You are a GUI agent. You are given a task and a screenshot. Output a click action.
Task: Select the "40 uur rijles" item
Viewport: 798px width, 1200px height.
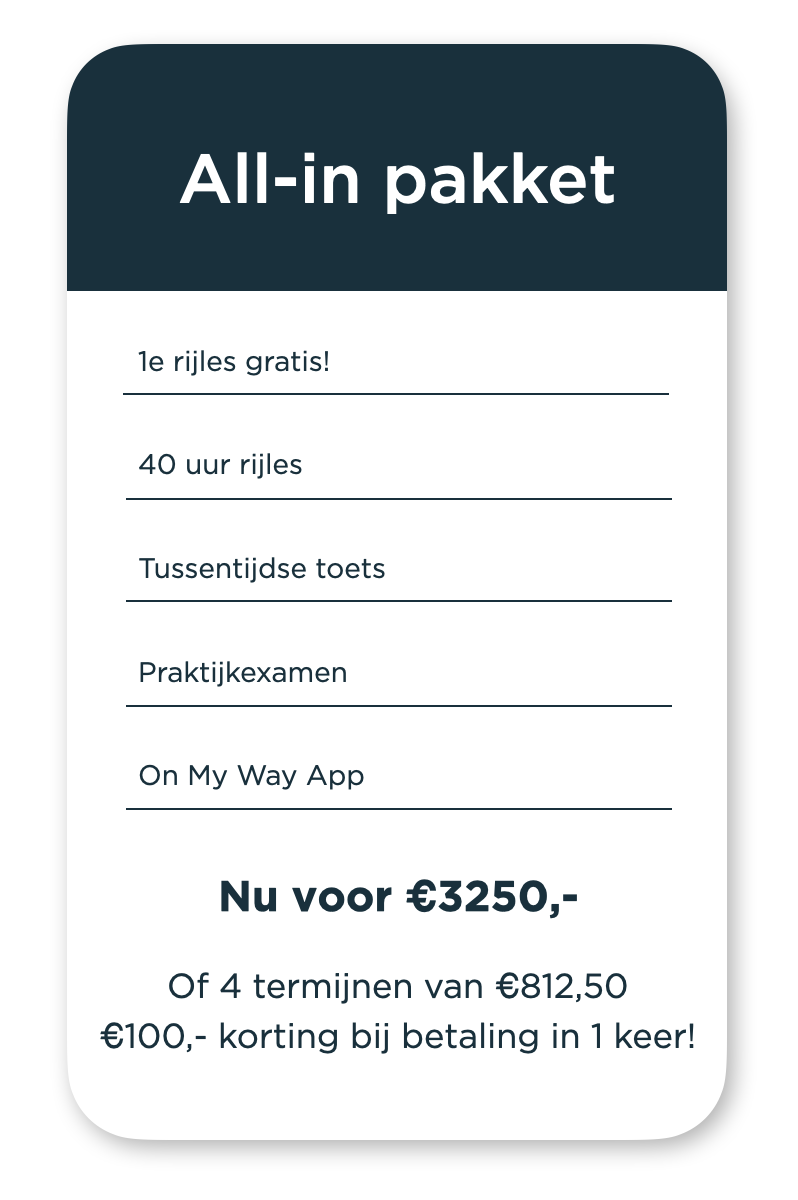point(220,465)
